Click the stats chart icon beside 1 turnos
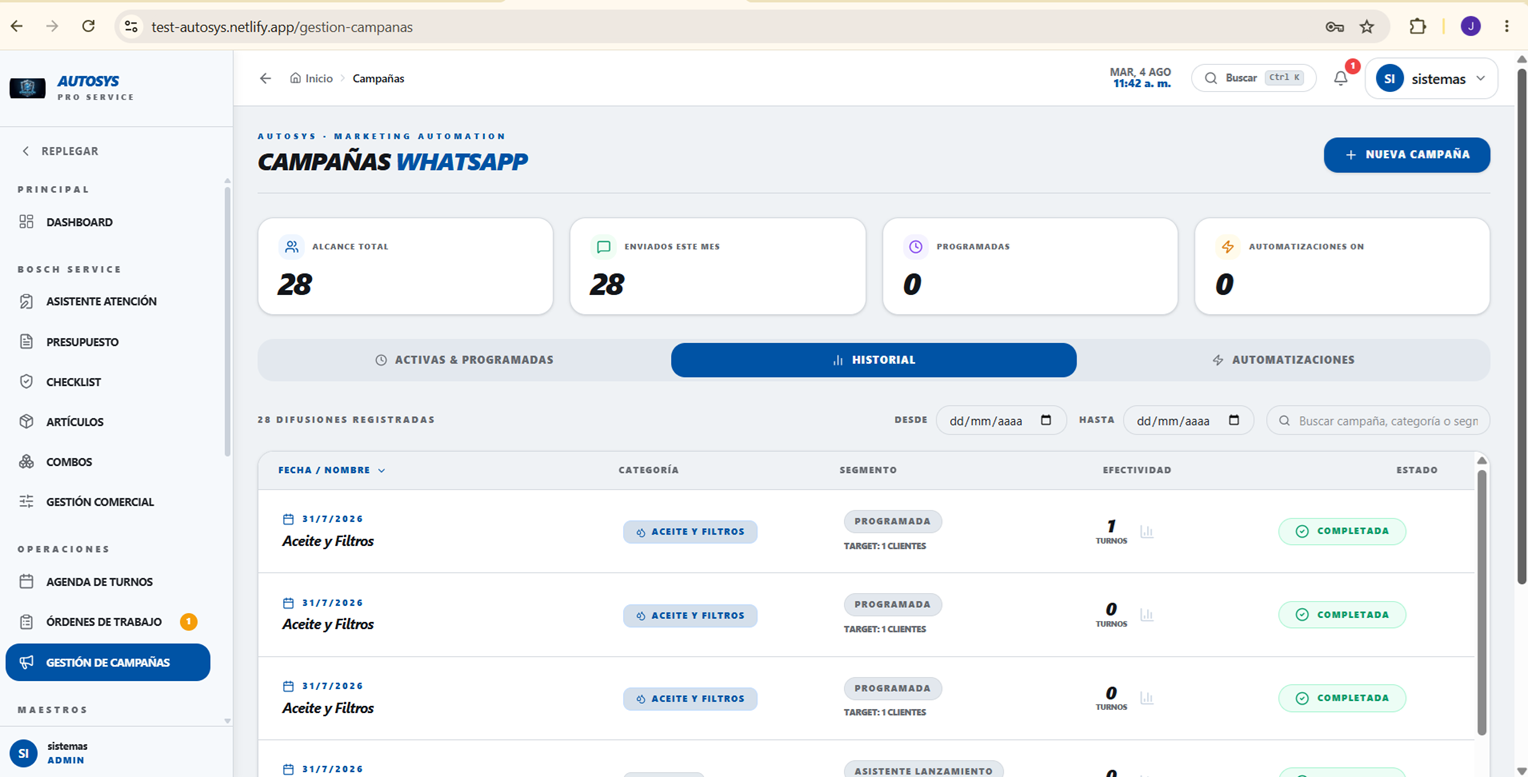 click(1147, 532)
